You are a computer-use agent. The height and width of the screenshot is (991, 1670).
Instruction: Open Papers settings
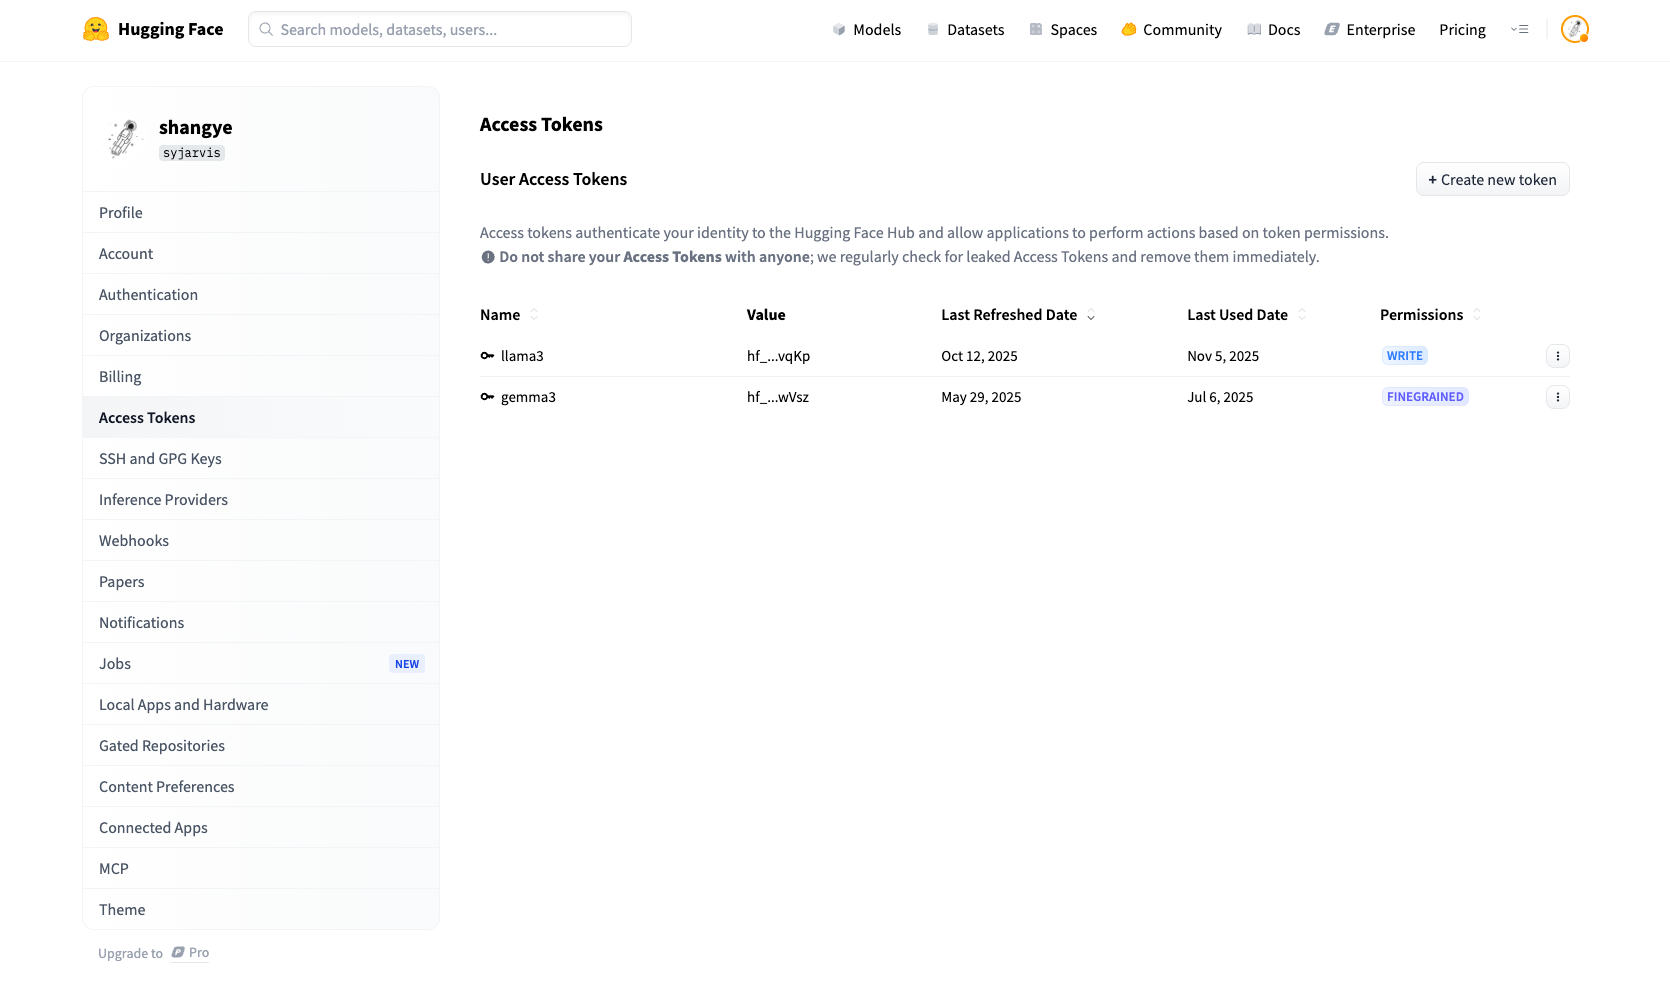[x=261, y=582]
